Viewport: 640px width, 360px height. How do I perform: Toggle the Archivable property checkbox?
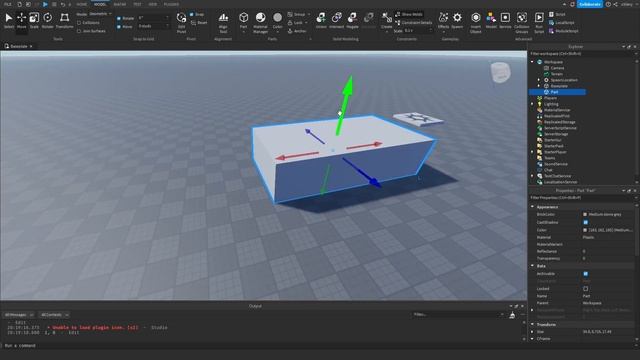[586, 274]
